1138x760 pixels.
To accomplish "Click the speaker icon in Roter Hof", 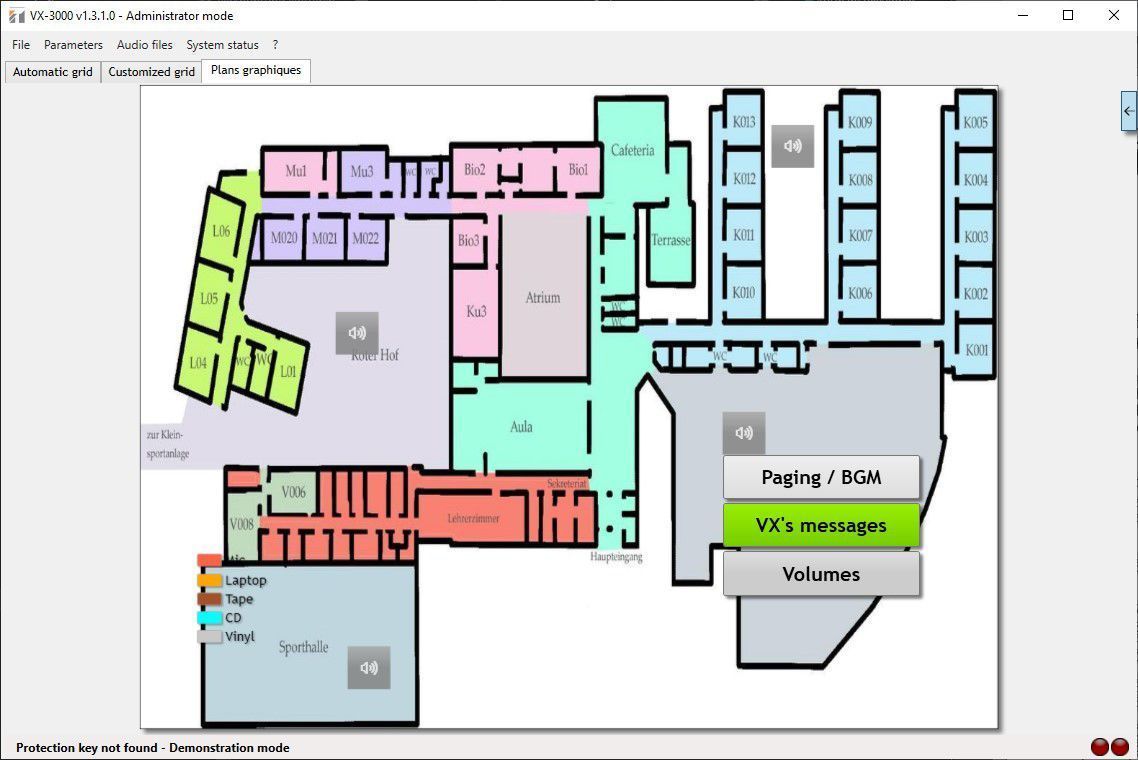I will (x=356, y=333).
